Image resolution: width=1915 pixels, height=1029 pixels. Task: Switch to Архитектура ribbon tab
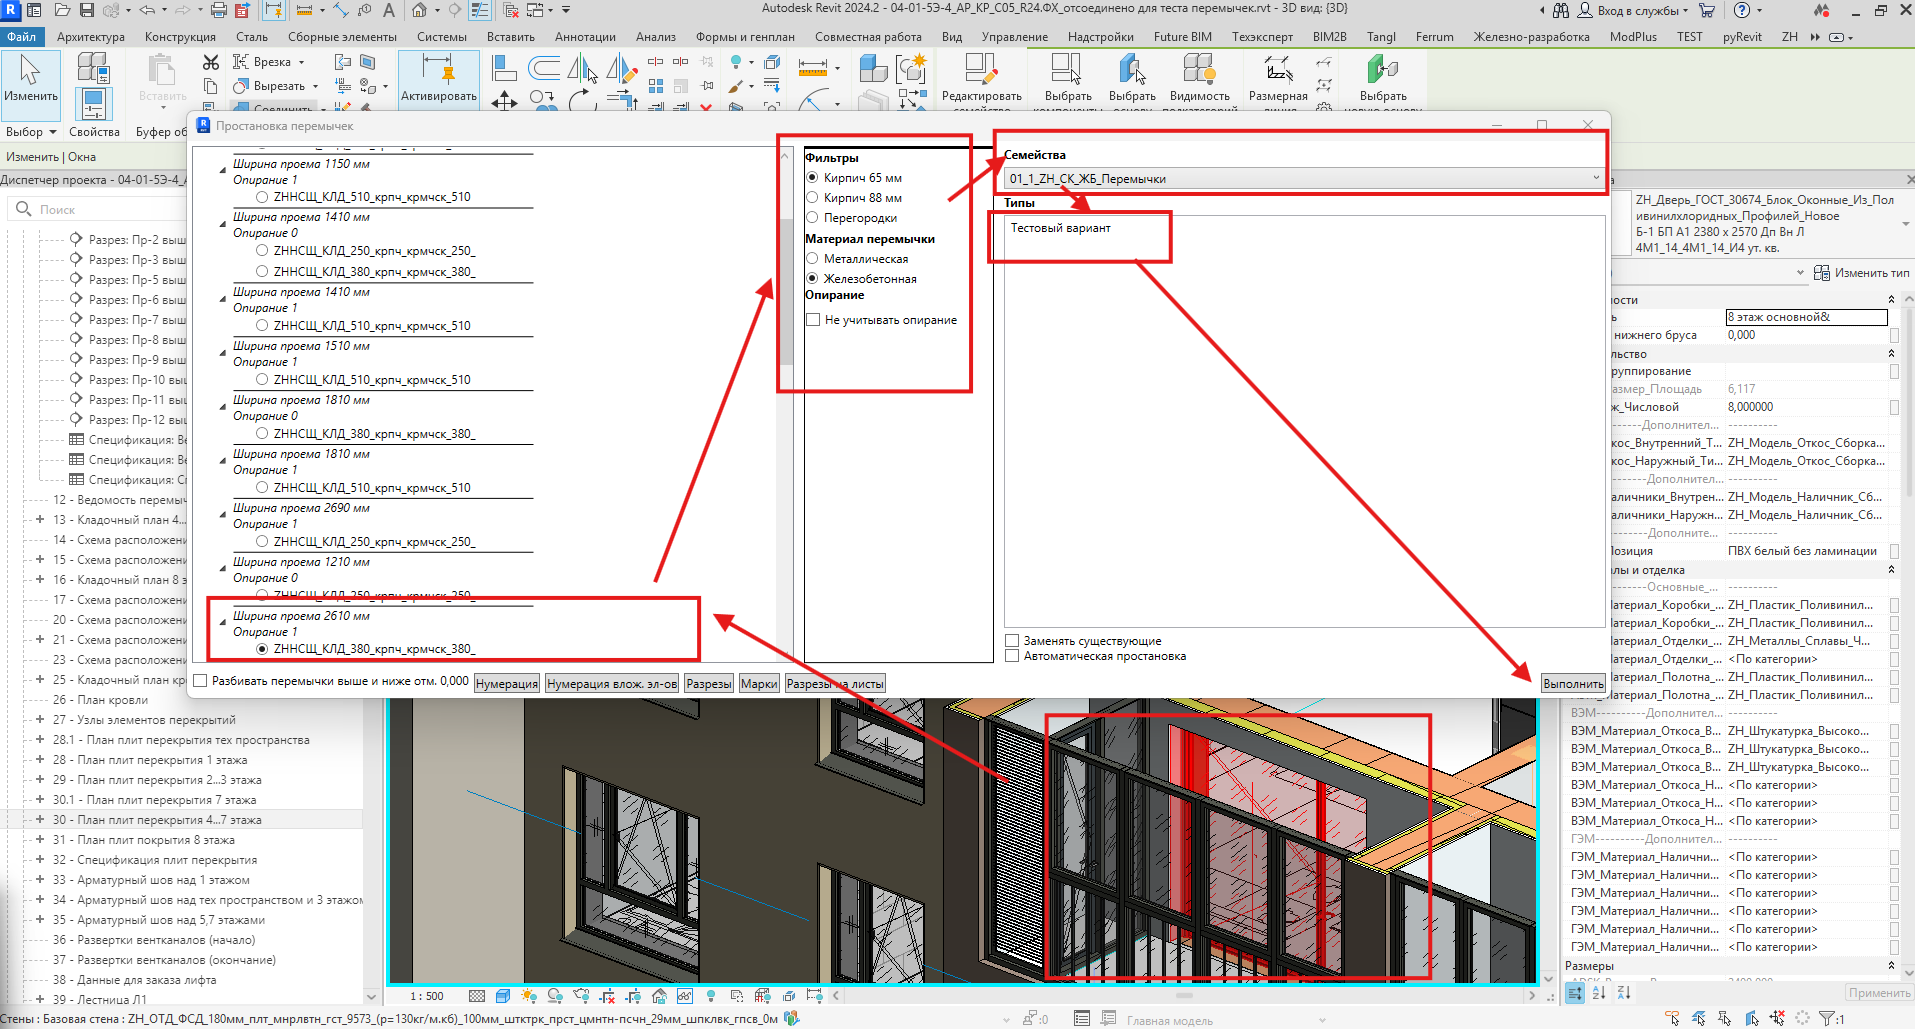[x=91, y=37]
